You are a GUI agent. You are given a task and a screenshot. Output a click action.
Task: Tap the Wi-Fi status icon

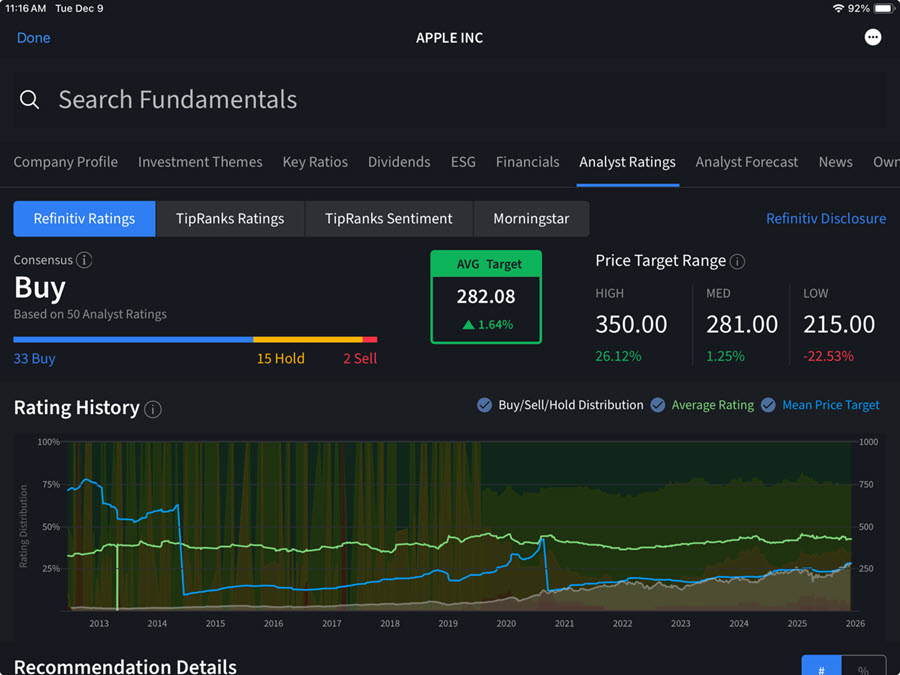point(837,8)
